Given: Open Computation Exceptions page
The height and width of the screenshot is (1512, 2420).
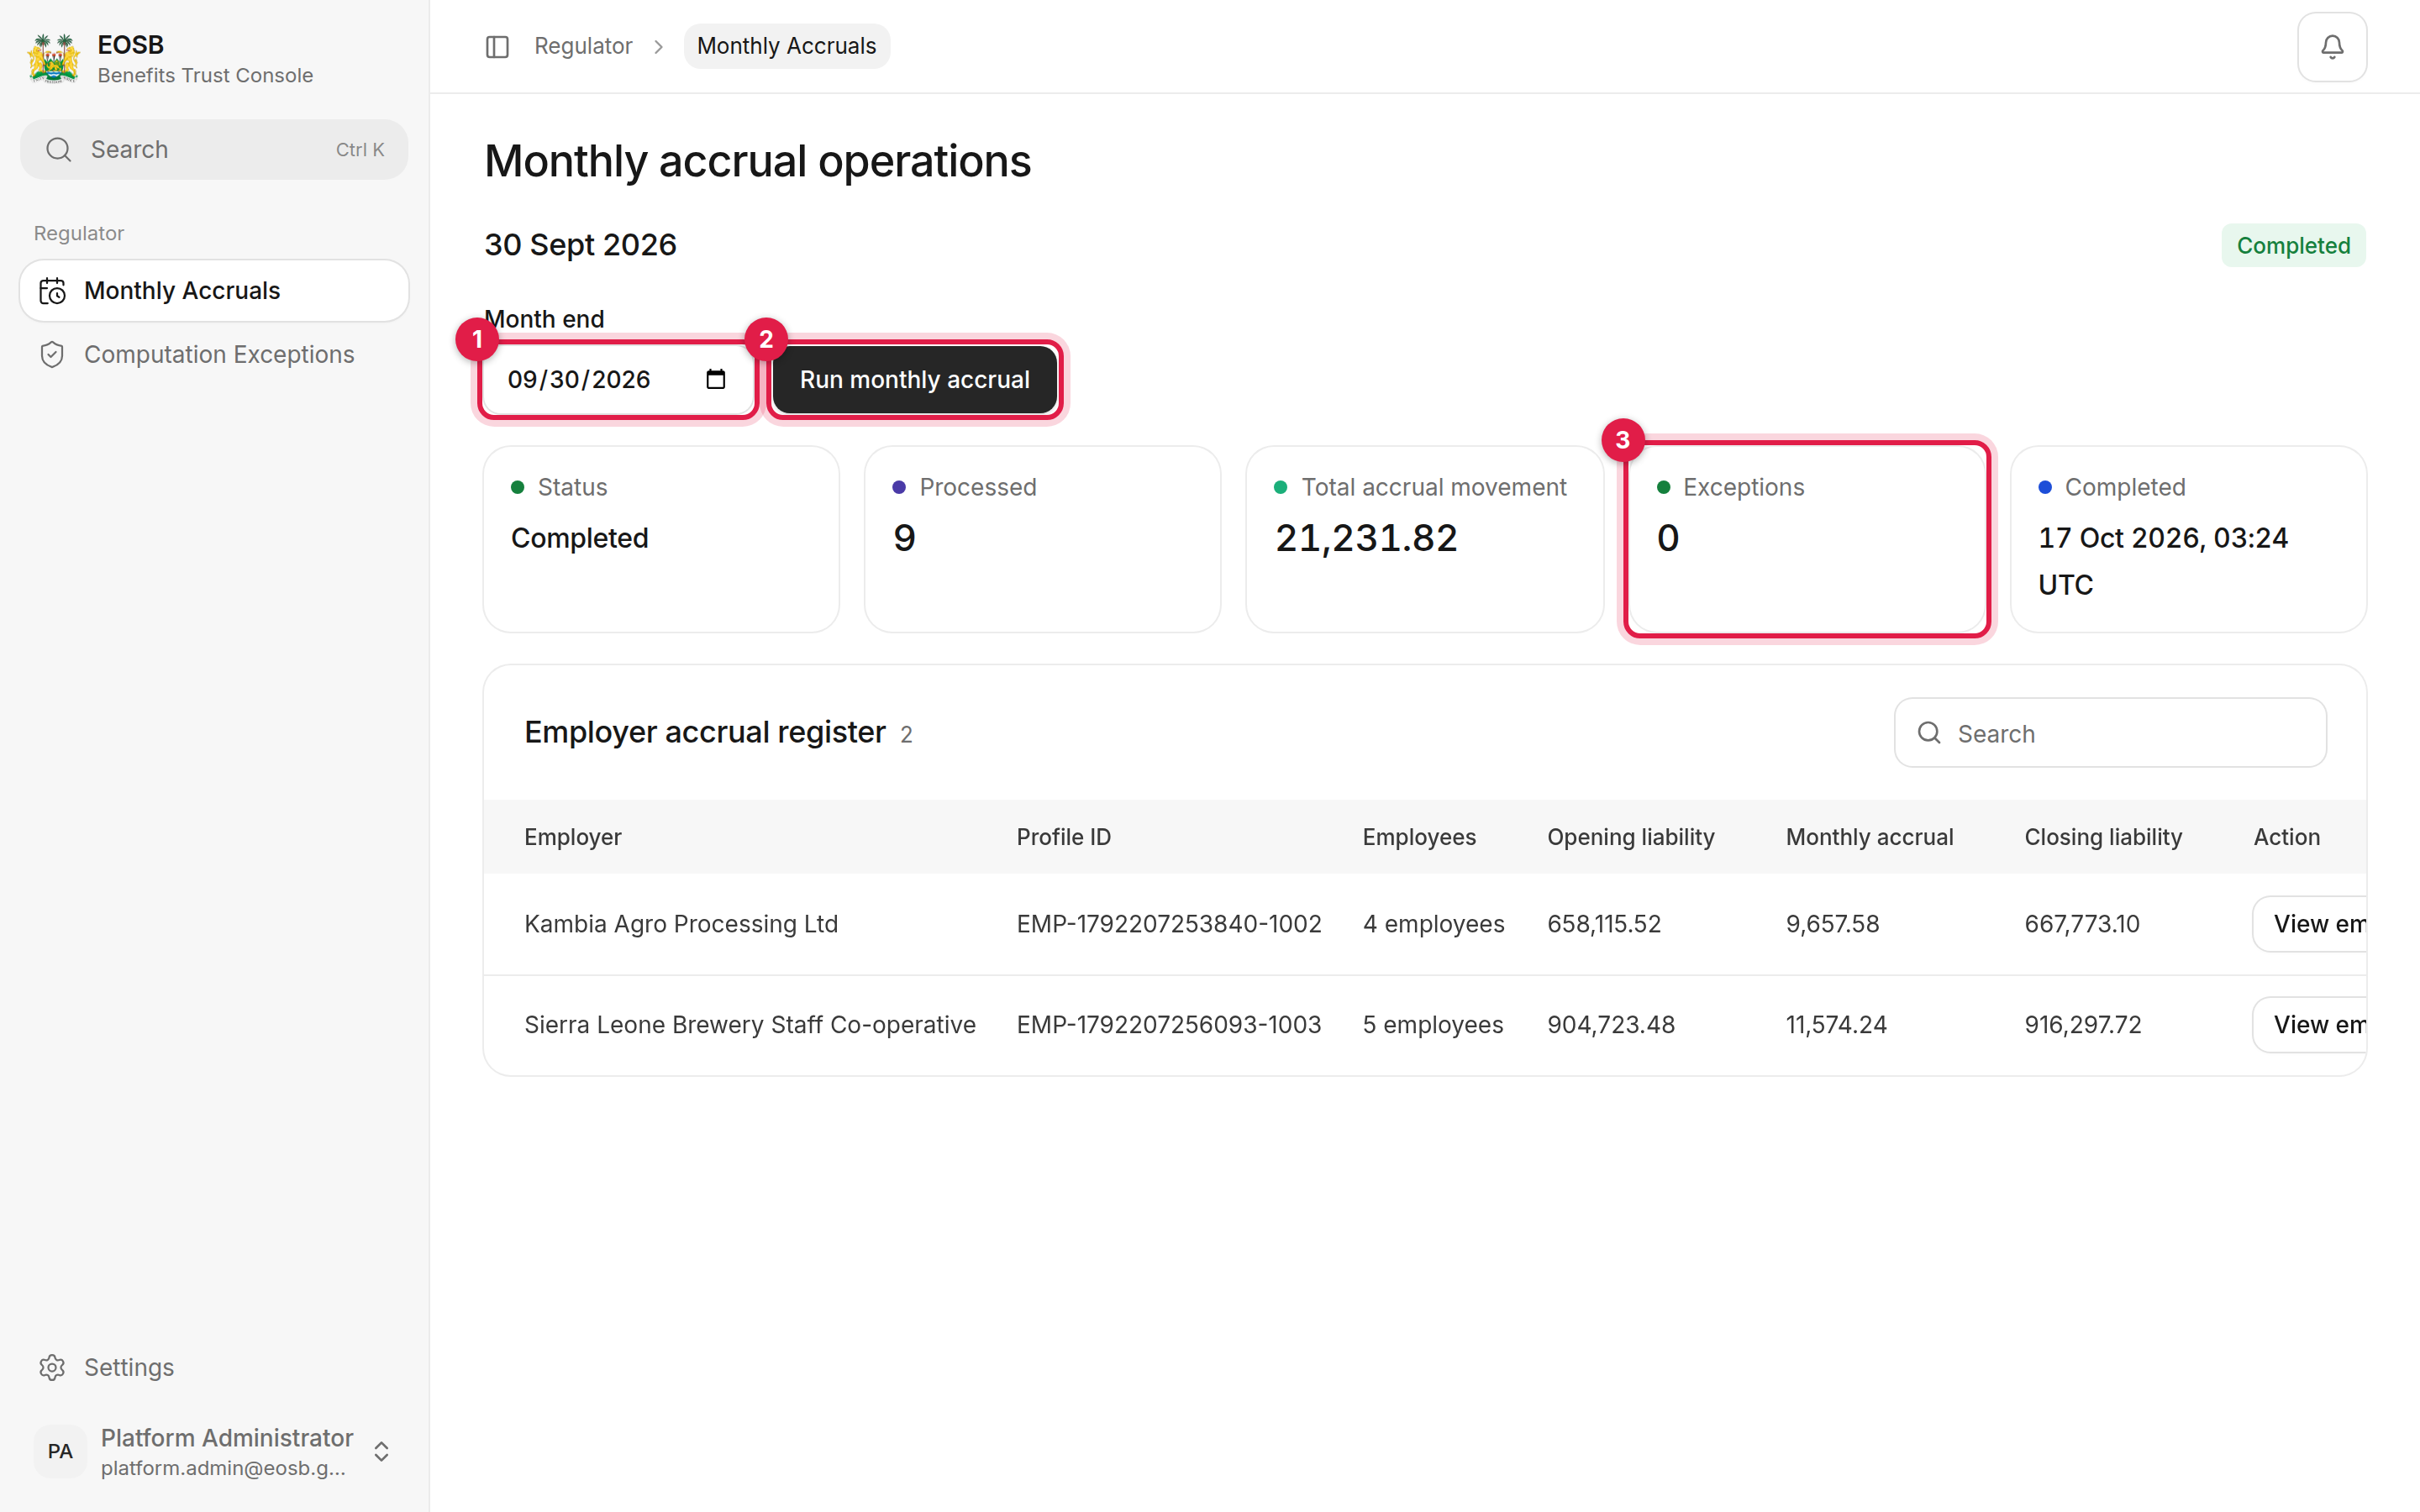Looking at the screenshot, I should tap(214, 355).
